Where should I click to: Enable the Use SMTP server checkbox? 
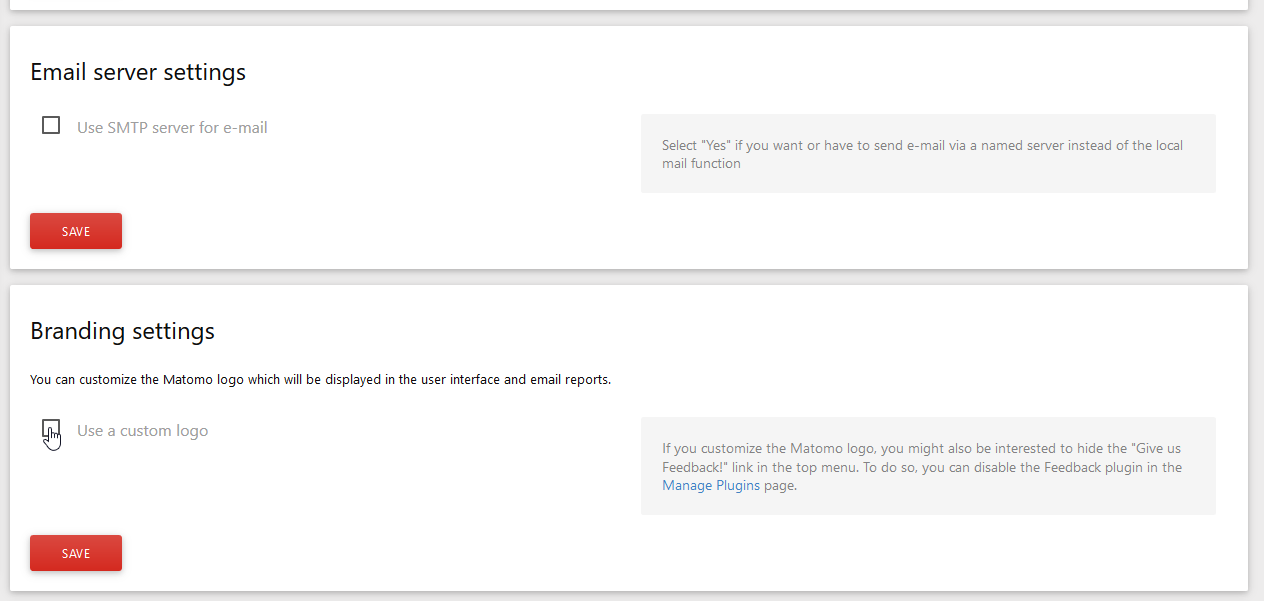[51, 126]
